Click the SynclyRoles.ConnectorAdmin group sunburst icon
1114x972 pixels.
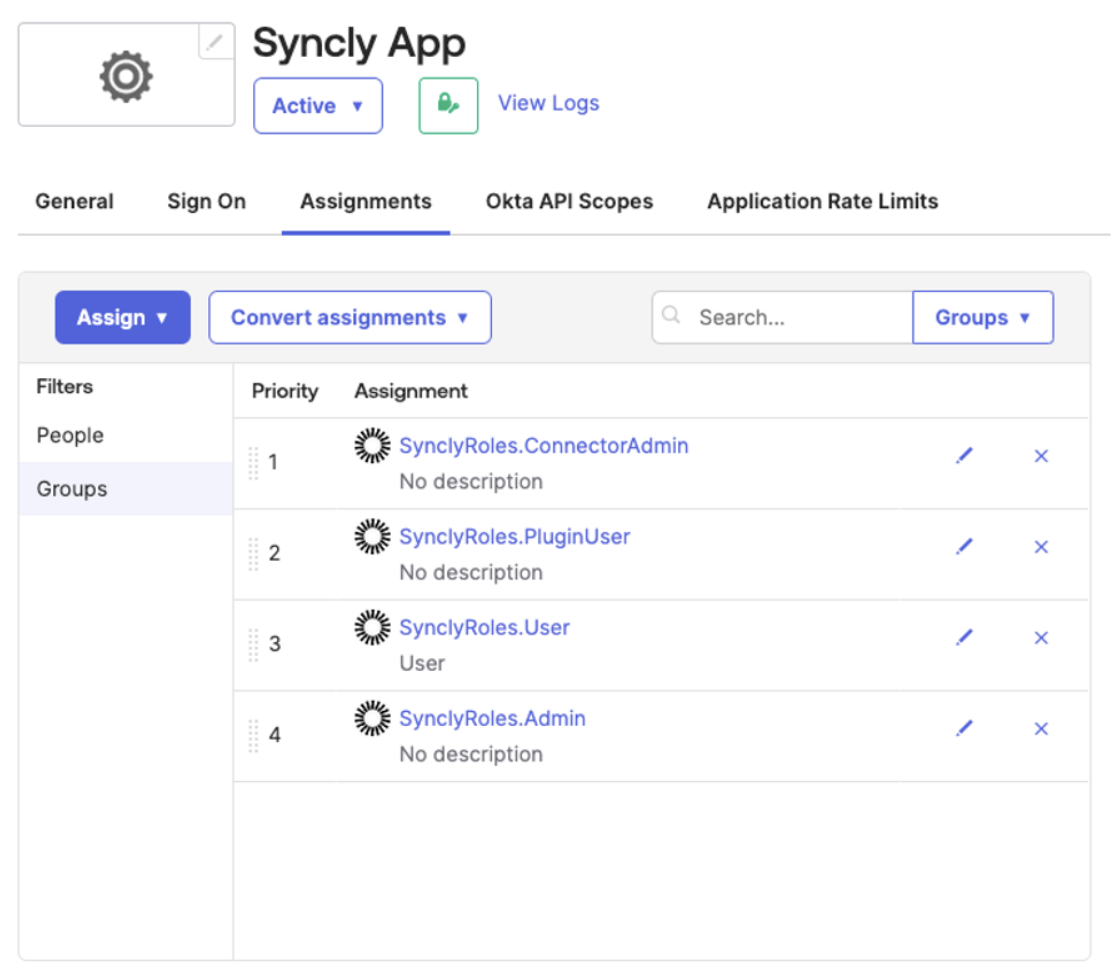(x=372, y=446)
